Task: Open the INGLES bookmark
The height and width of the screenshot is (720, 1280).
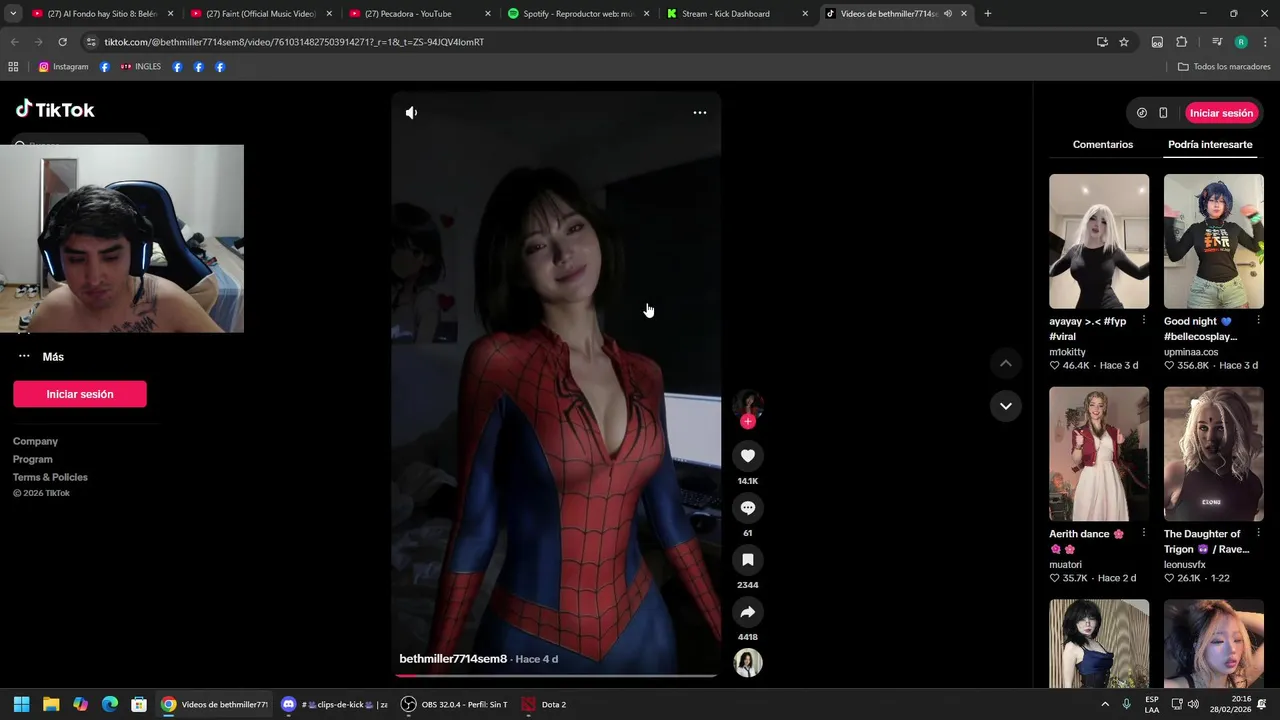Action: pyautogui.click(x=140, y=67)
